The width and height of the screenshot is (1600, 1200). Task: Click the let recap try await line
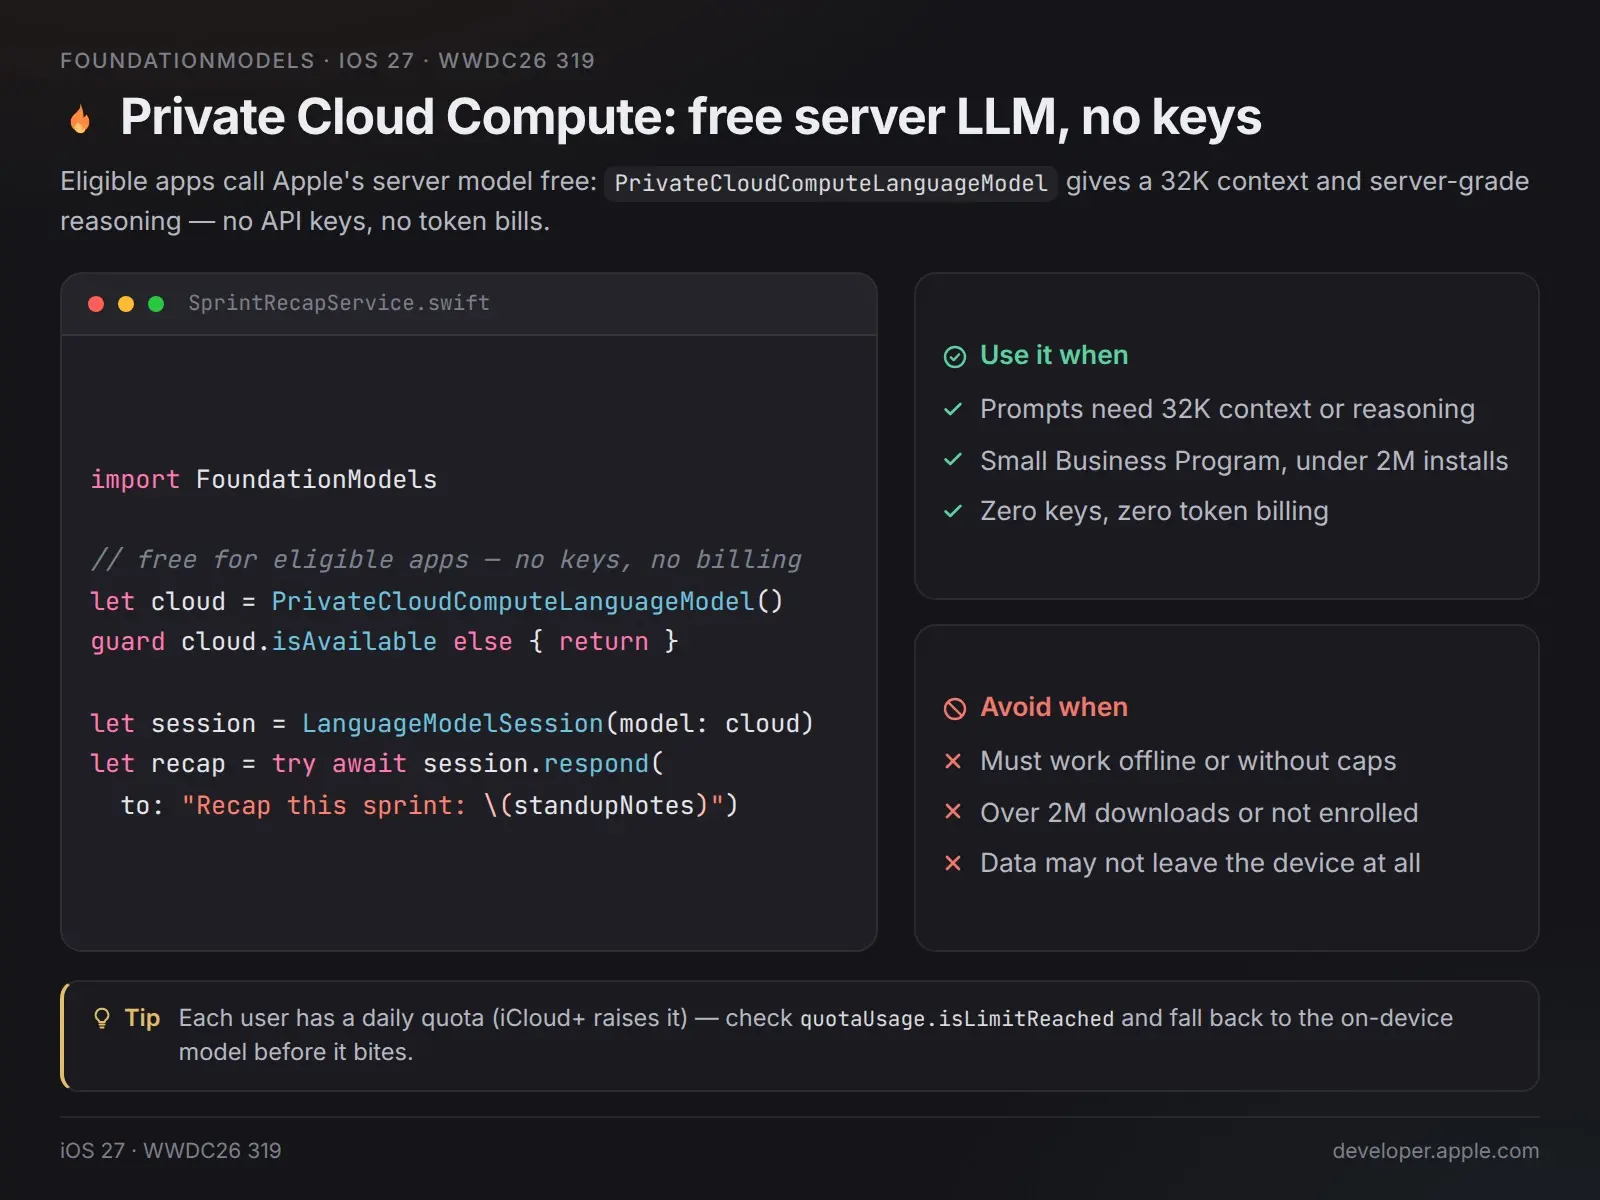click(x=377, y=764)
